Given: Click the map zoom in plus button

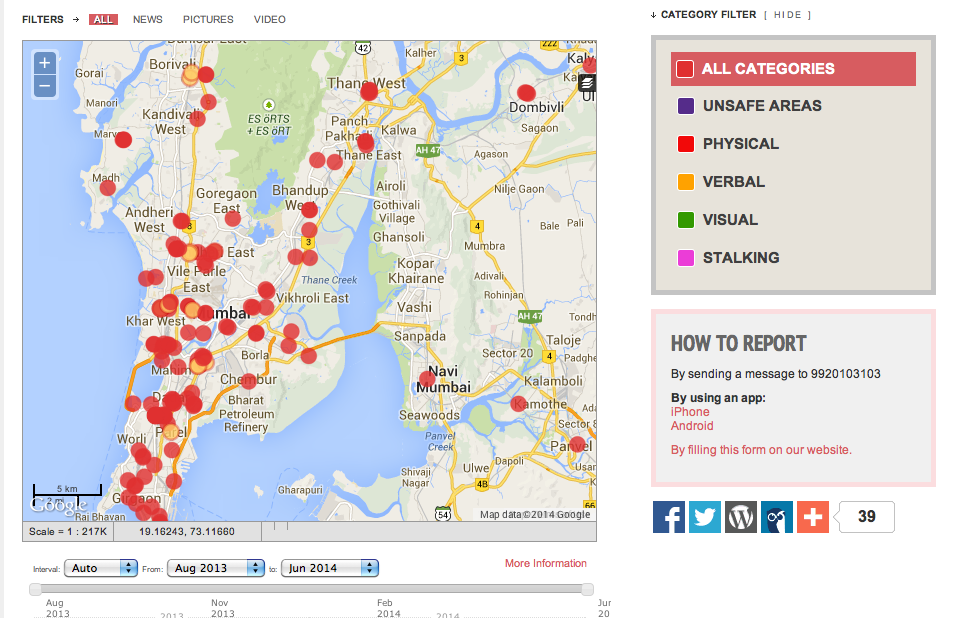Looking at the screenshot, I should pyautogui.click(x=44, y=62).
